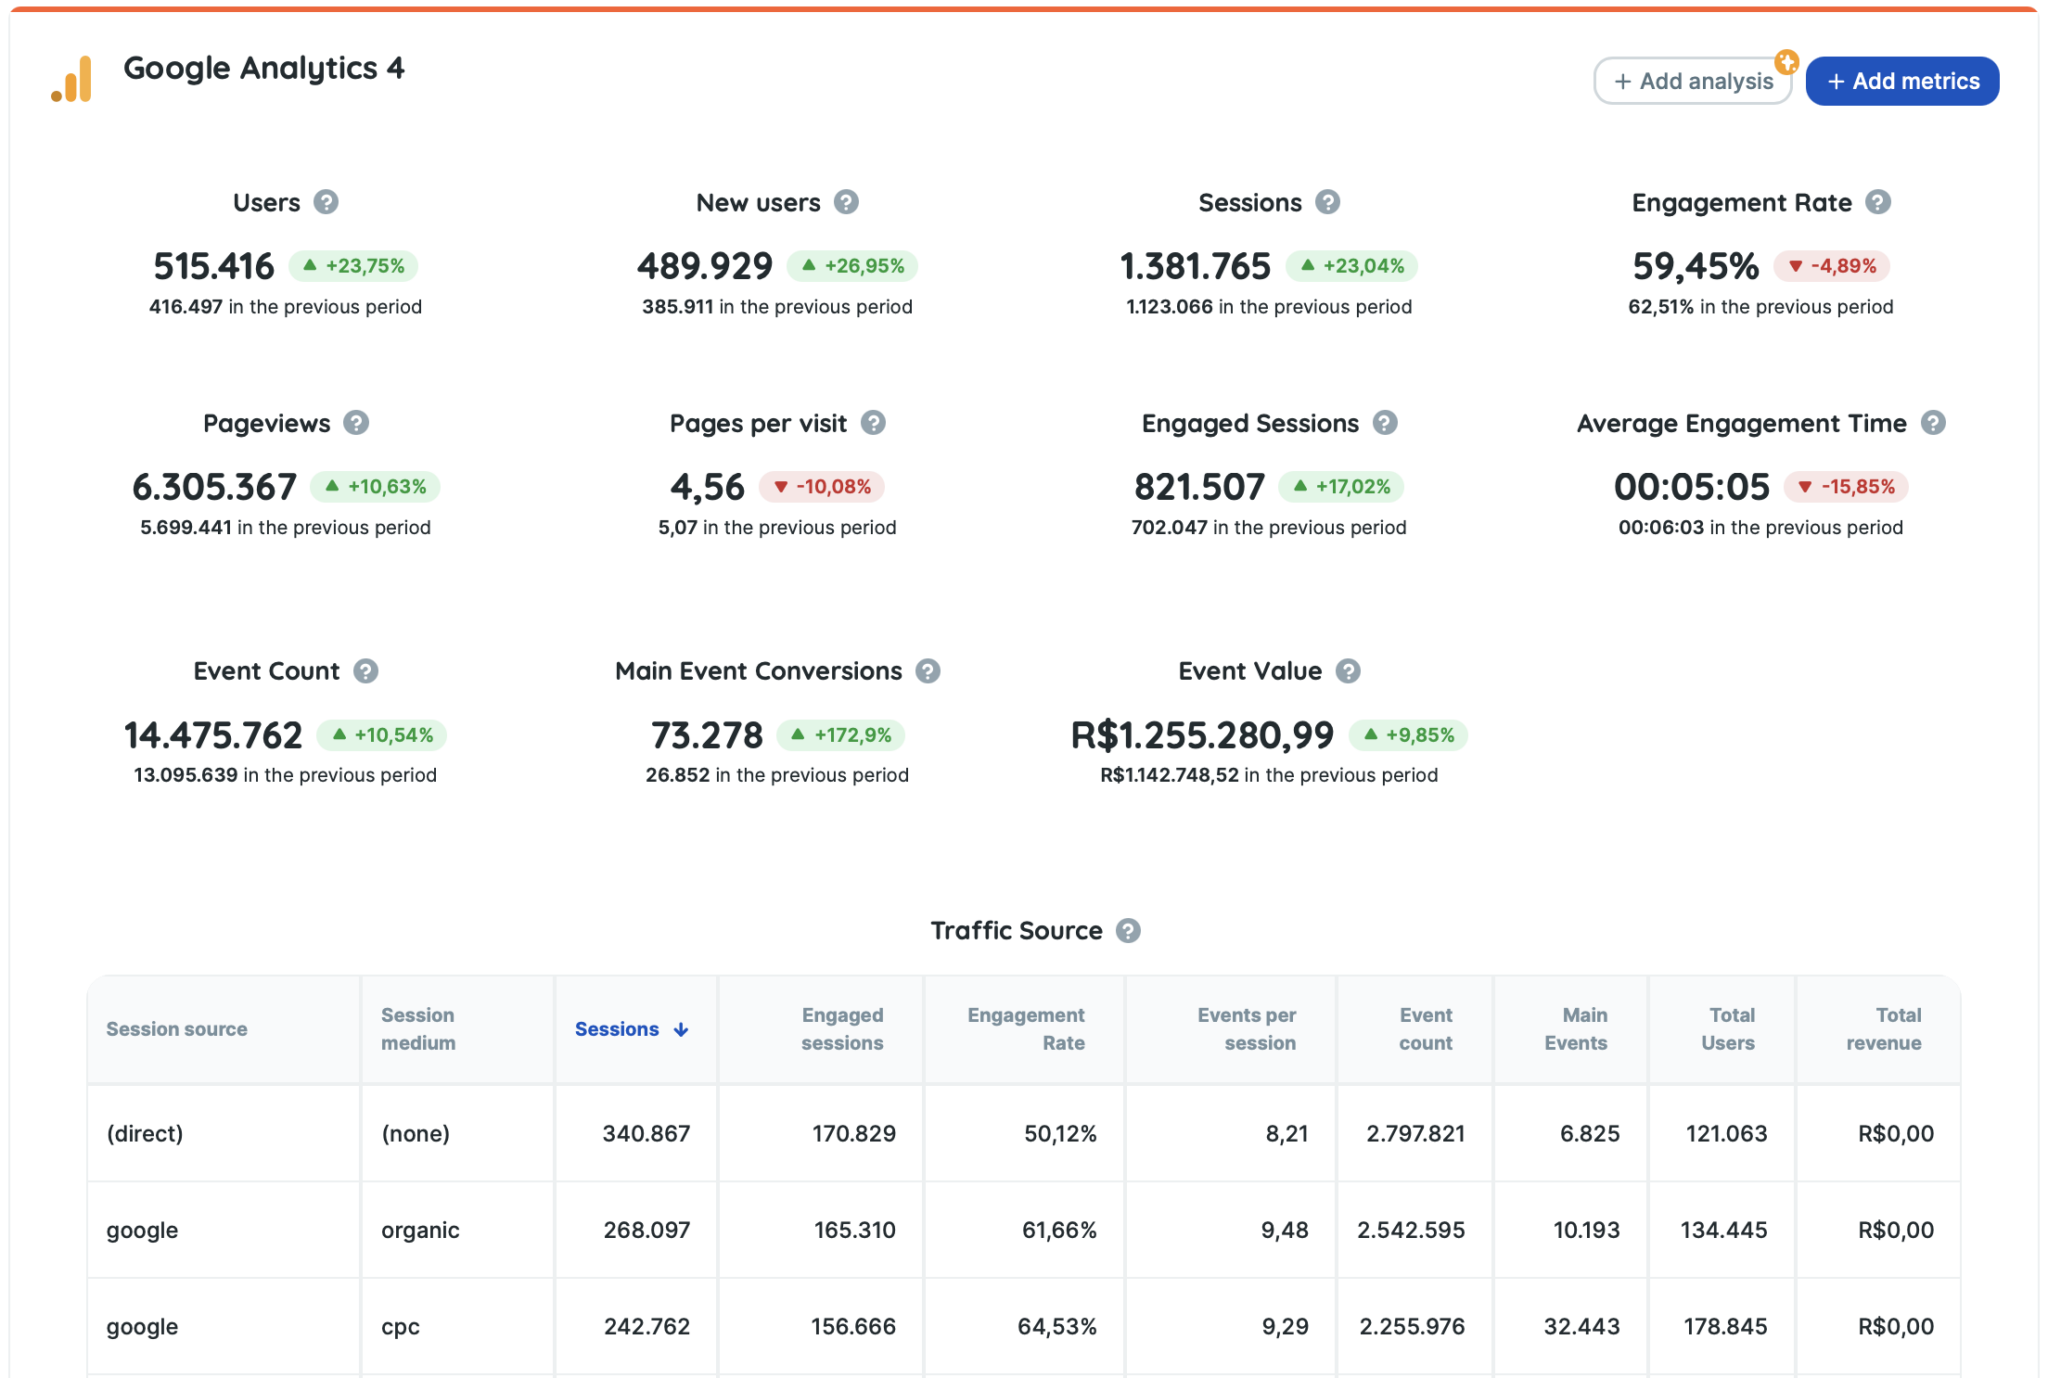
Task: Open the Event Count help icon
Action: 364,671
